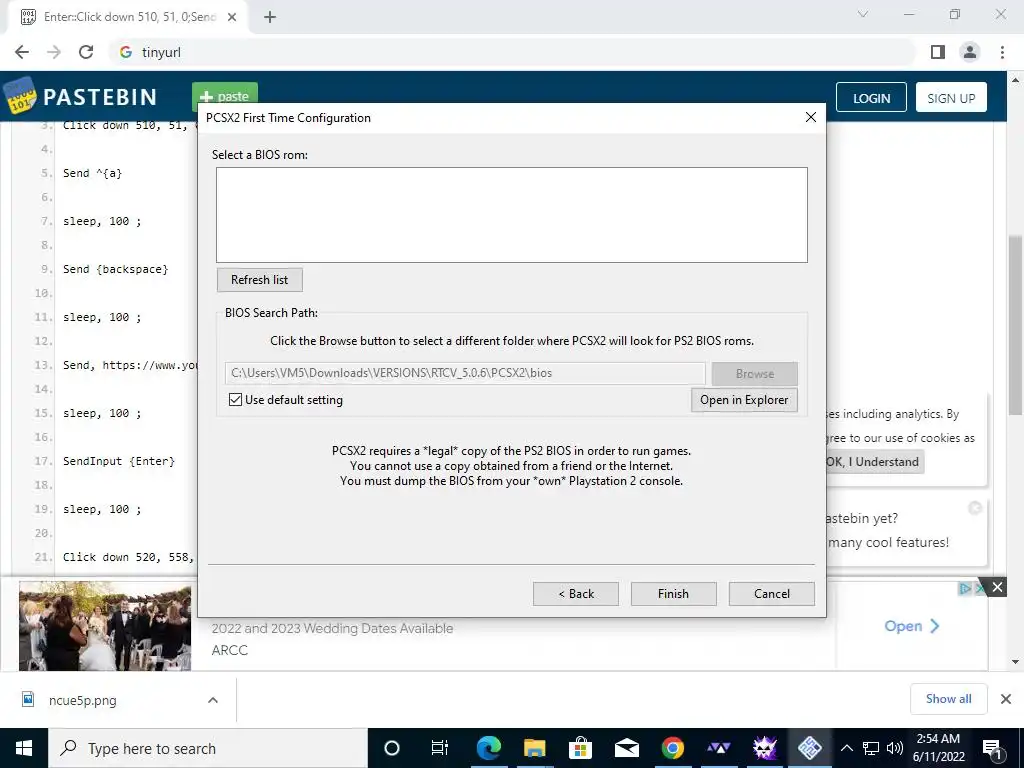Image resolution: width=1024 pixels, height=768 pixels.
Task: Open Task View on taskbar
Action: (440, 748)
